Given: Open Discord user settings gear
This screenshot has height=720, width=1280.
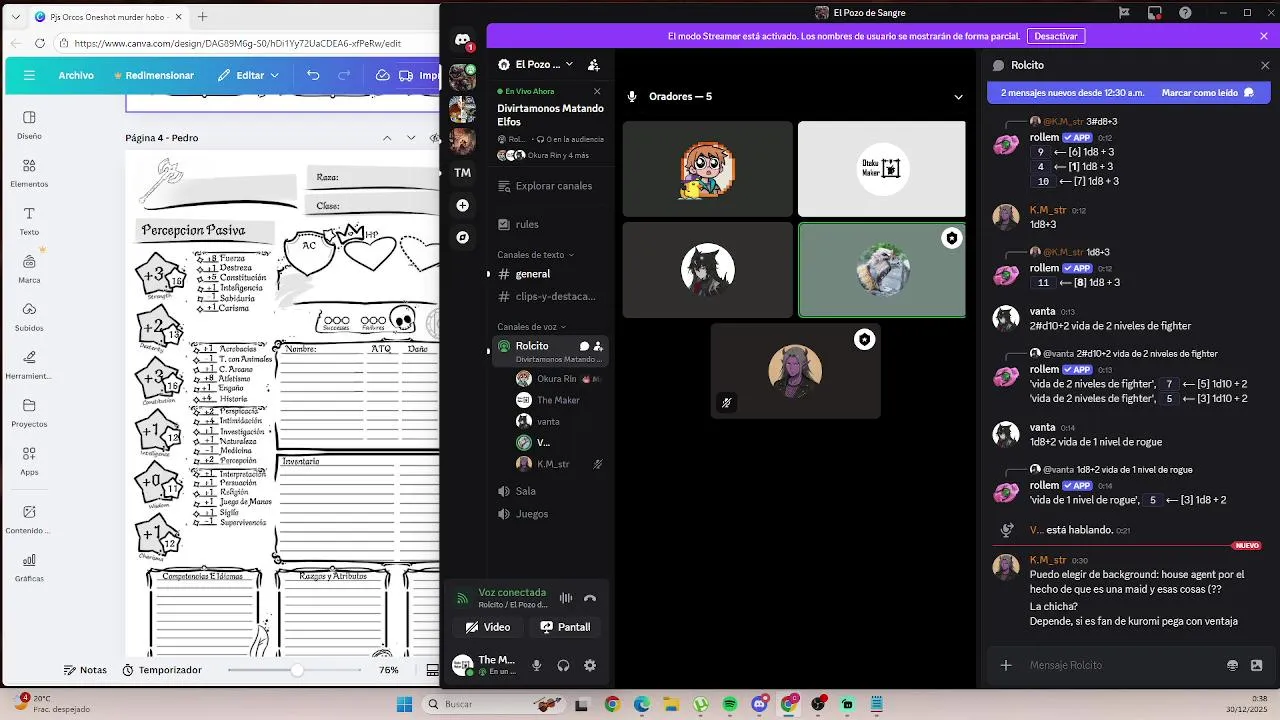Looking at the screenshot, I should (590, 666).
